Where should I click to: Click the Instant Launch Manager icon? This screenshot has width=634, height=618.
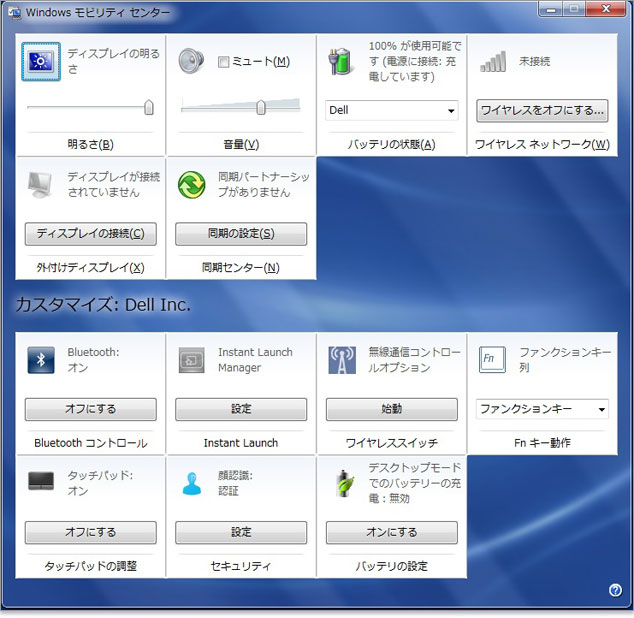coord(191,360)
